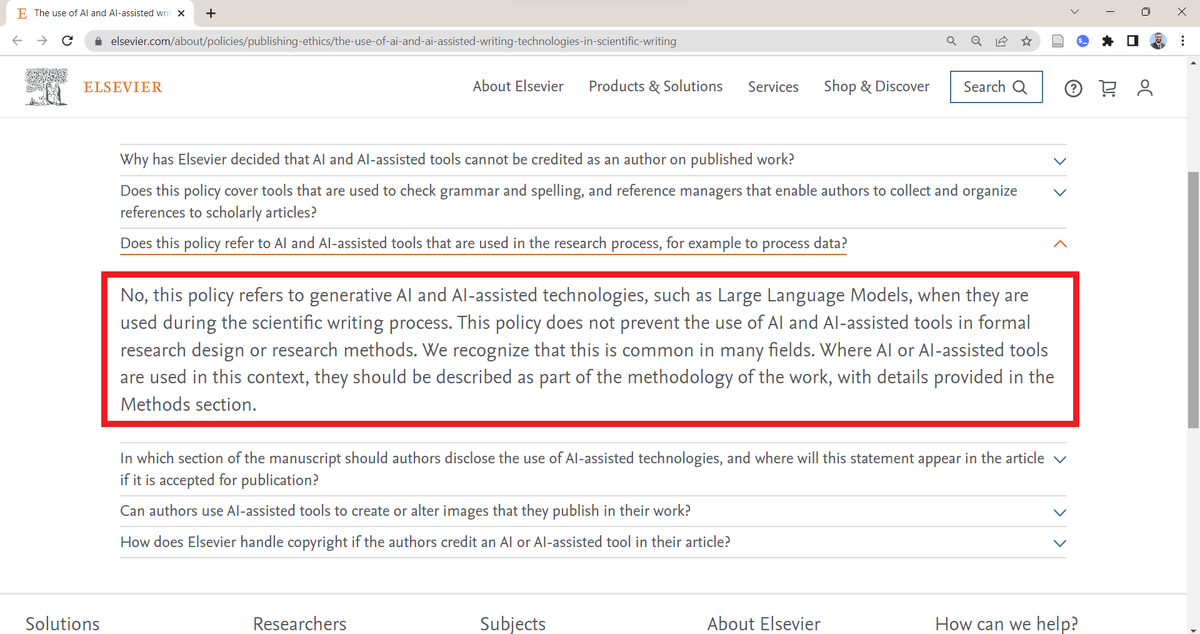Open the shopping cart icon
The image size is (1200, 634).
coord(1108,88)
